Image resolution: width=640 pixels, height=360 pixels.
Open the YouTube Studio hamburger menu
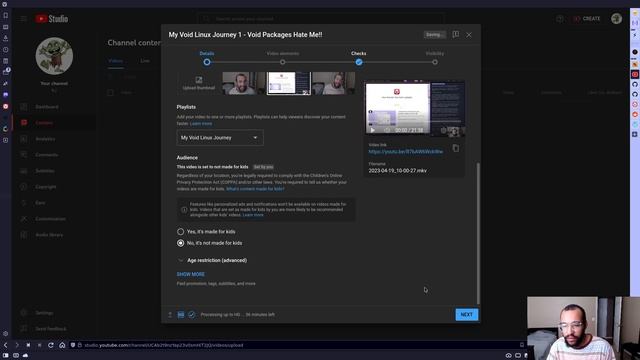[x=23, y=19]
